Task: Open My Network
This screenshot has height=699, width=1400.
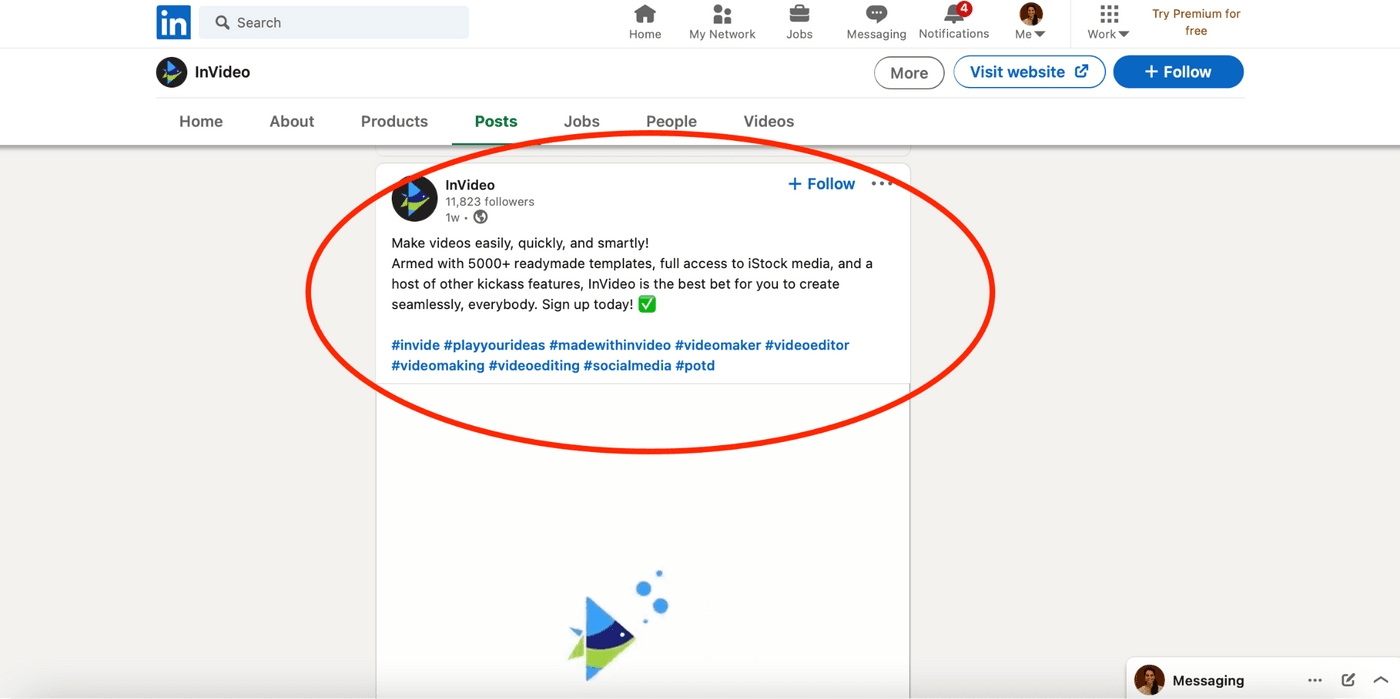Action: coord(722,20)
